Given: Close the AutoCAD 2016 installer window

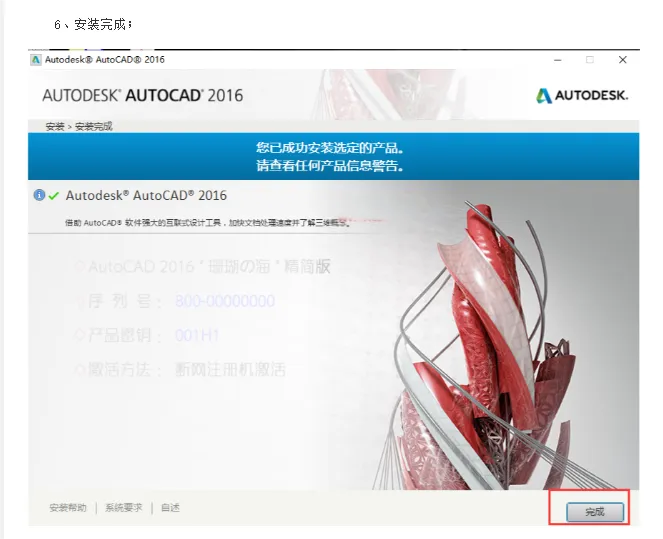Looking at the screenshot, I should click(622, 60).
